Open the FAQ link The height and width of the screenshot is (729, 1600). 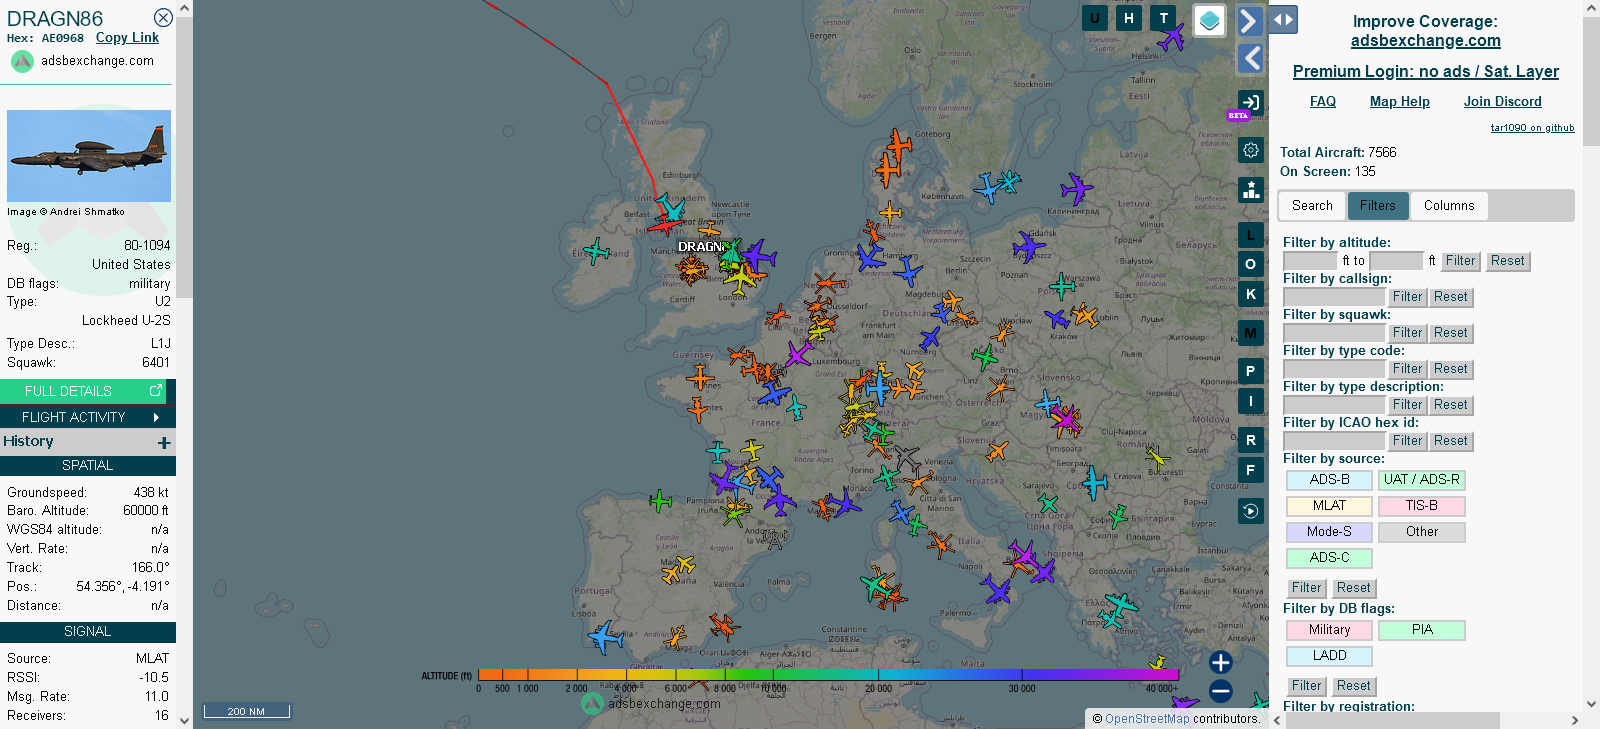click(1323, 102)
